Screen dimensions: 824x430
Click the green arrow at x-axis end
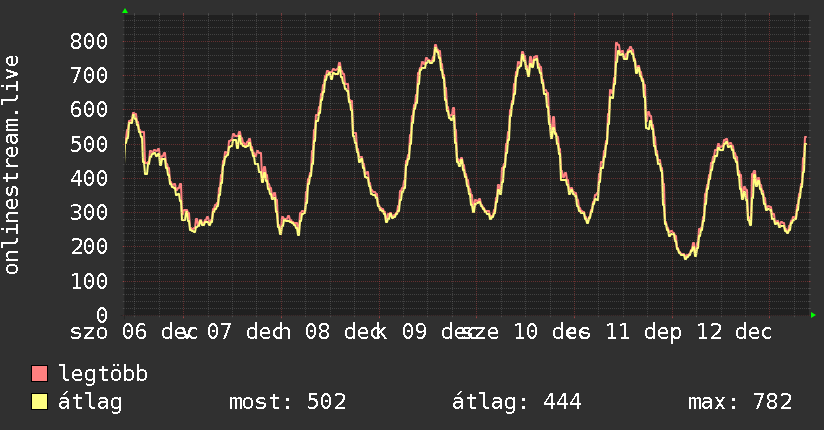(x=813, y=315)
